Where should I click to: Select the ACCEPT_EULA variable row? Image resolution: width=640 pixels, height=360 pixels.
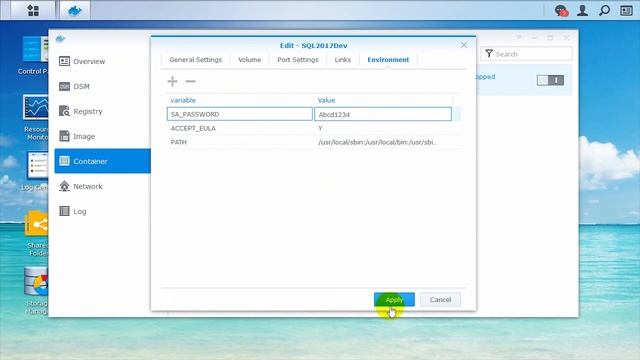(313, 128)
